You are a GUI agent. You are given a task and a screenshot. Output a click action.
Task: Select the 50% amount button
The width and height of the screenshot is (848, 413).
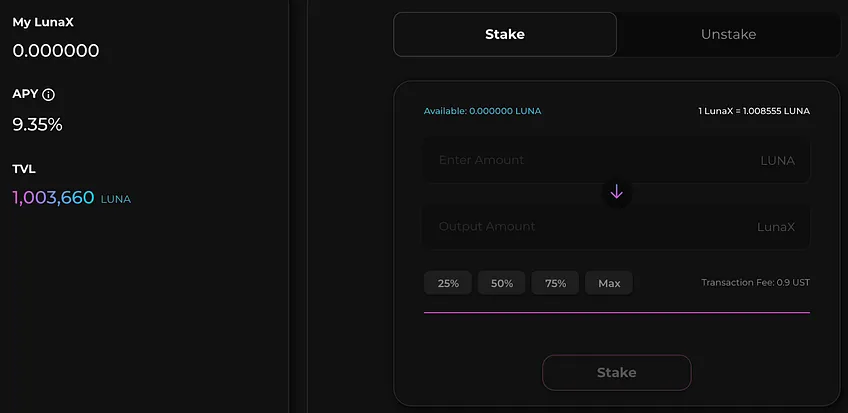[x=501, y=283]
